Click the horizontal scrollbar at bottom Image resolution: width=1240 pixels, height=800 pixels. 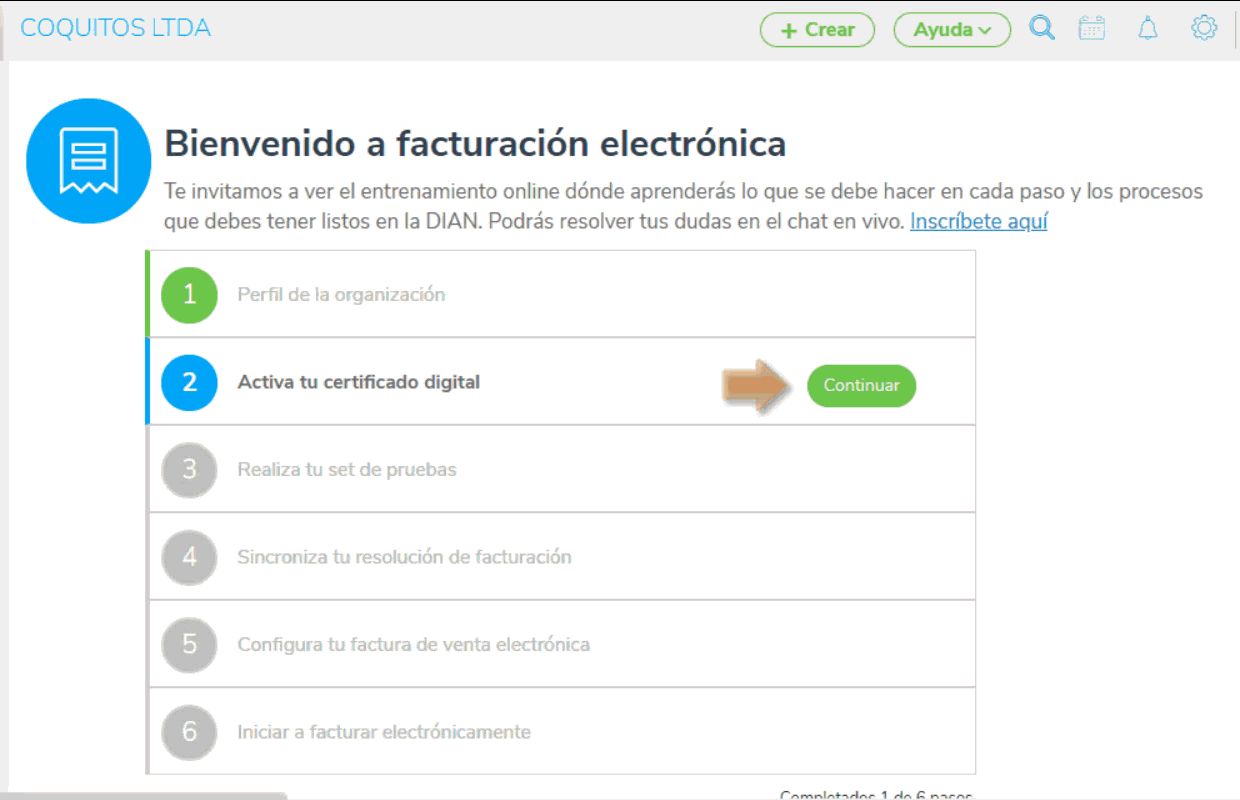[x=143, y=796]
